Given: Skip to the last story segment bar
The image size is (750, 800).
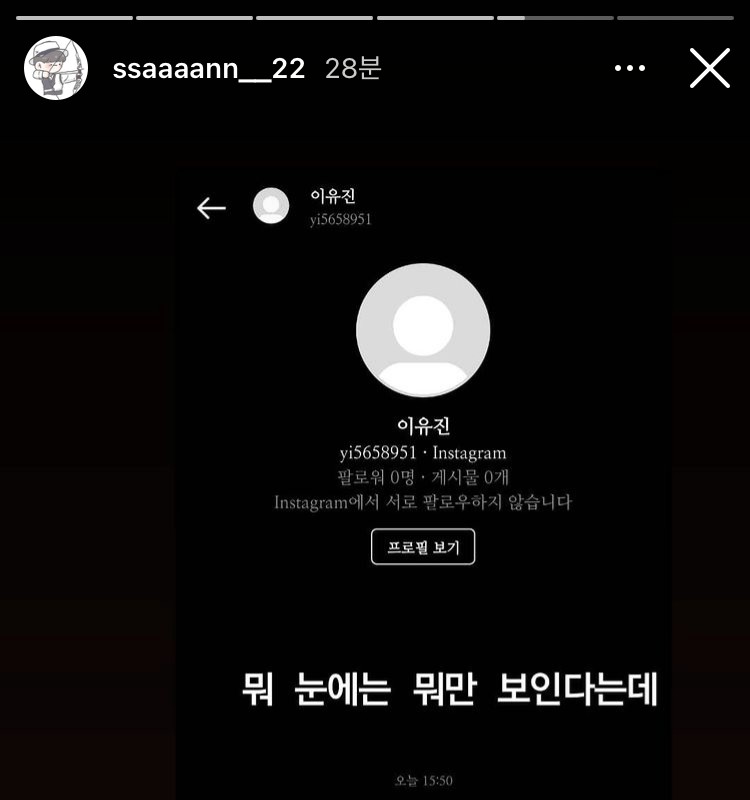Looking at the screenshot, I should point(676,18).
